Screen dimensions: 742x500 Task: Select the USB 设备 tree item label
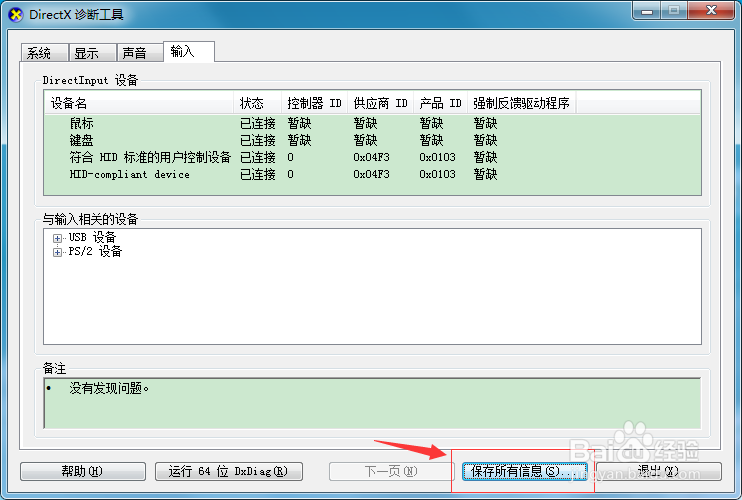pyautogui.click(x=92, y=237)
